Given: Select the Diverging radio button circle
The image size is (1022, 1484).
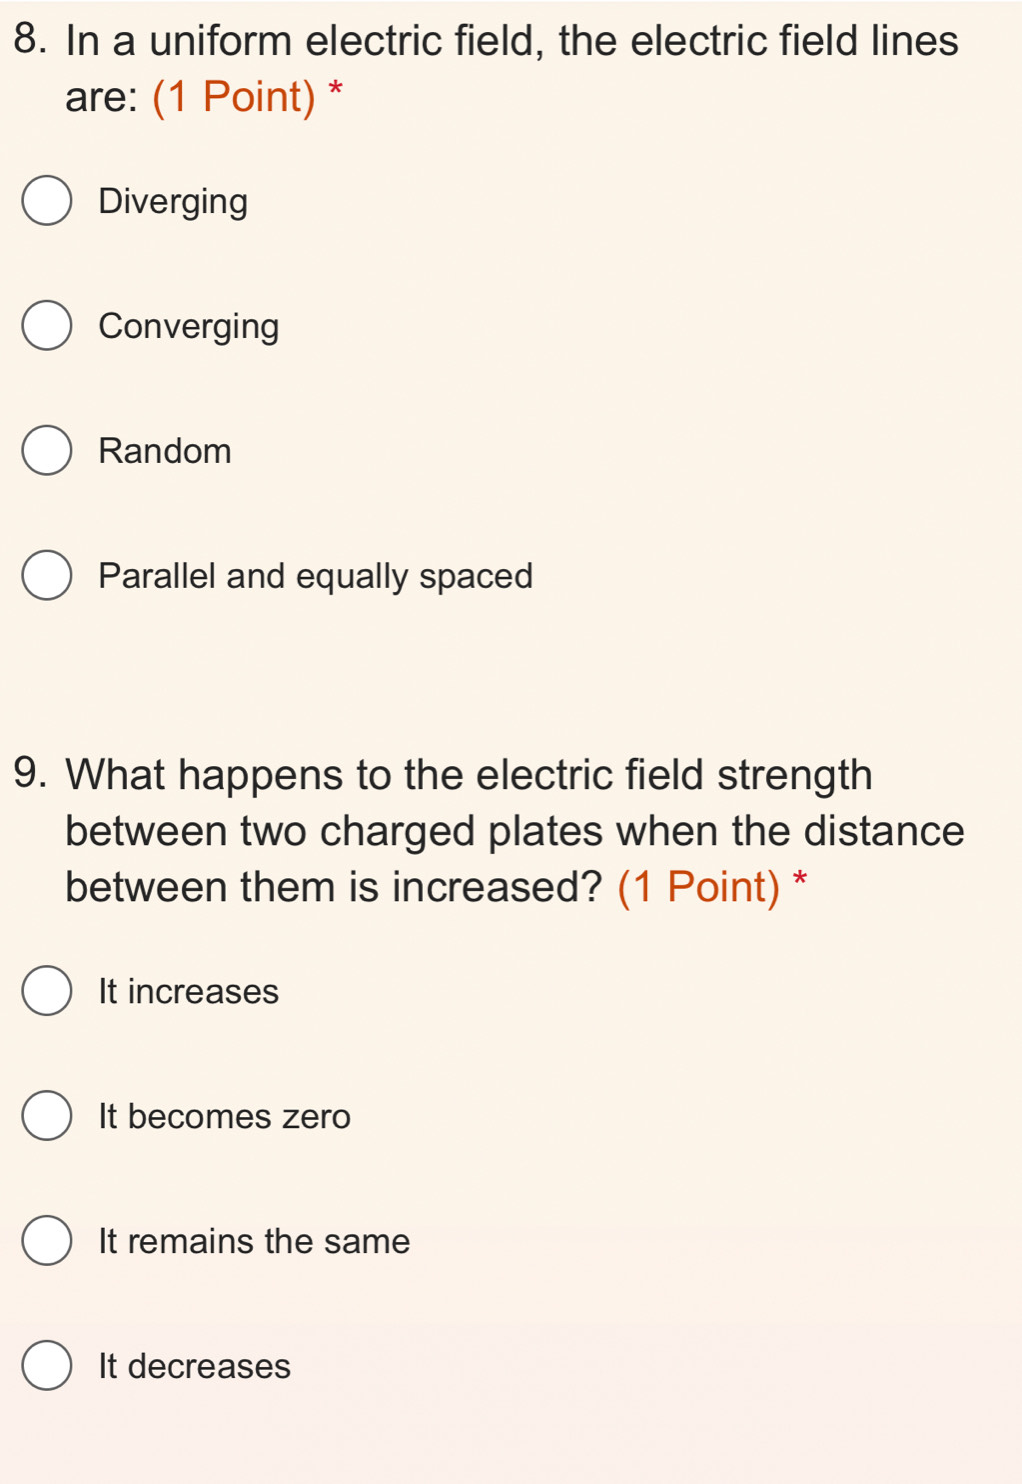Looking at the screenshot, I should (x=47, y=201).
